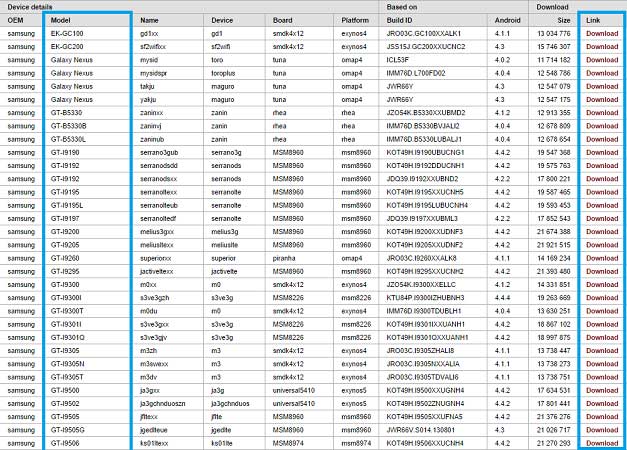Click the Platform column header
Viewport: 627px width, 450px height.
click(355, 20)
